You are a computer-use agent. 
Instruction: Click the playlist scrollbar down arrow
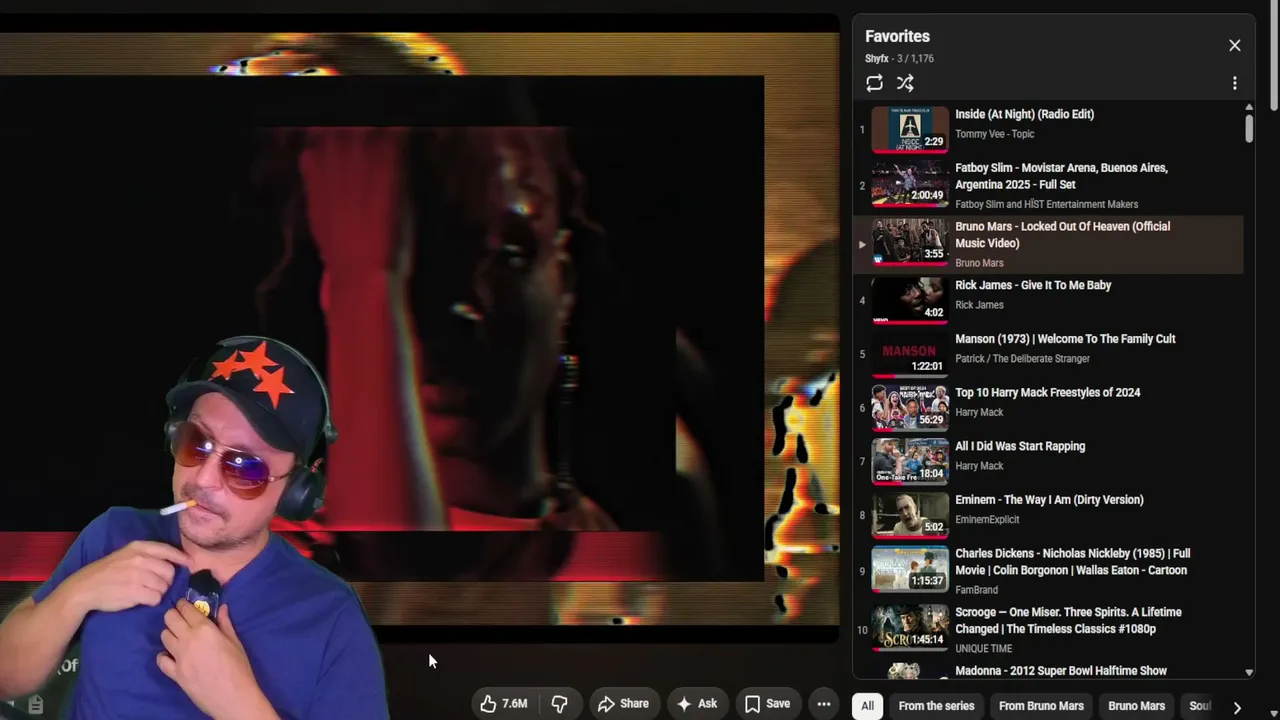click(1249, 673)
